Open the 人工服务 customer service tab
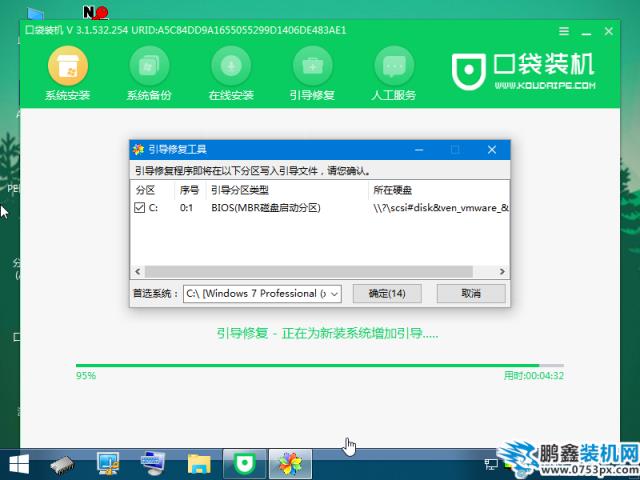Image resolution: width=640 pixels, height=480 pixels. pyautogui.click(x=394, y=74)
